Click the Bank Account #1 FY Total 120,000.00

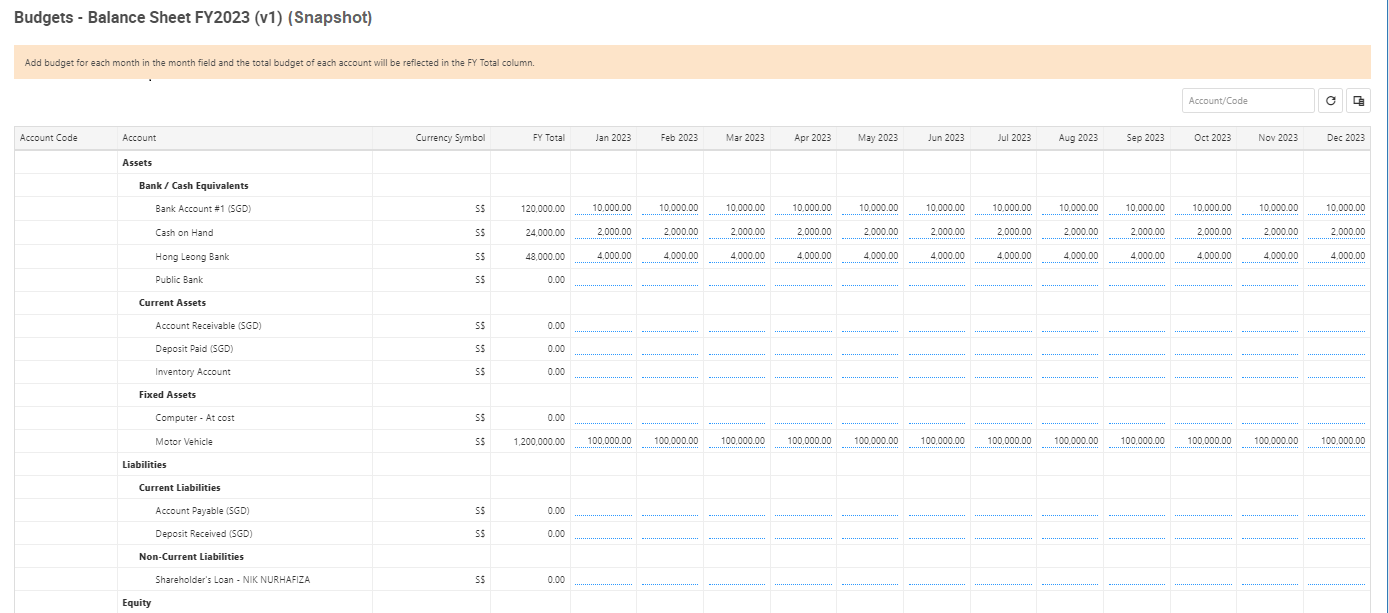tap(543, 209)
